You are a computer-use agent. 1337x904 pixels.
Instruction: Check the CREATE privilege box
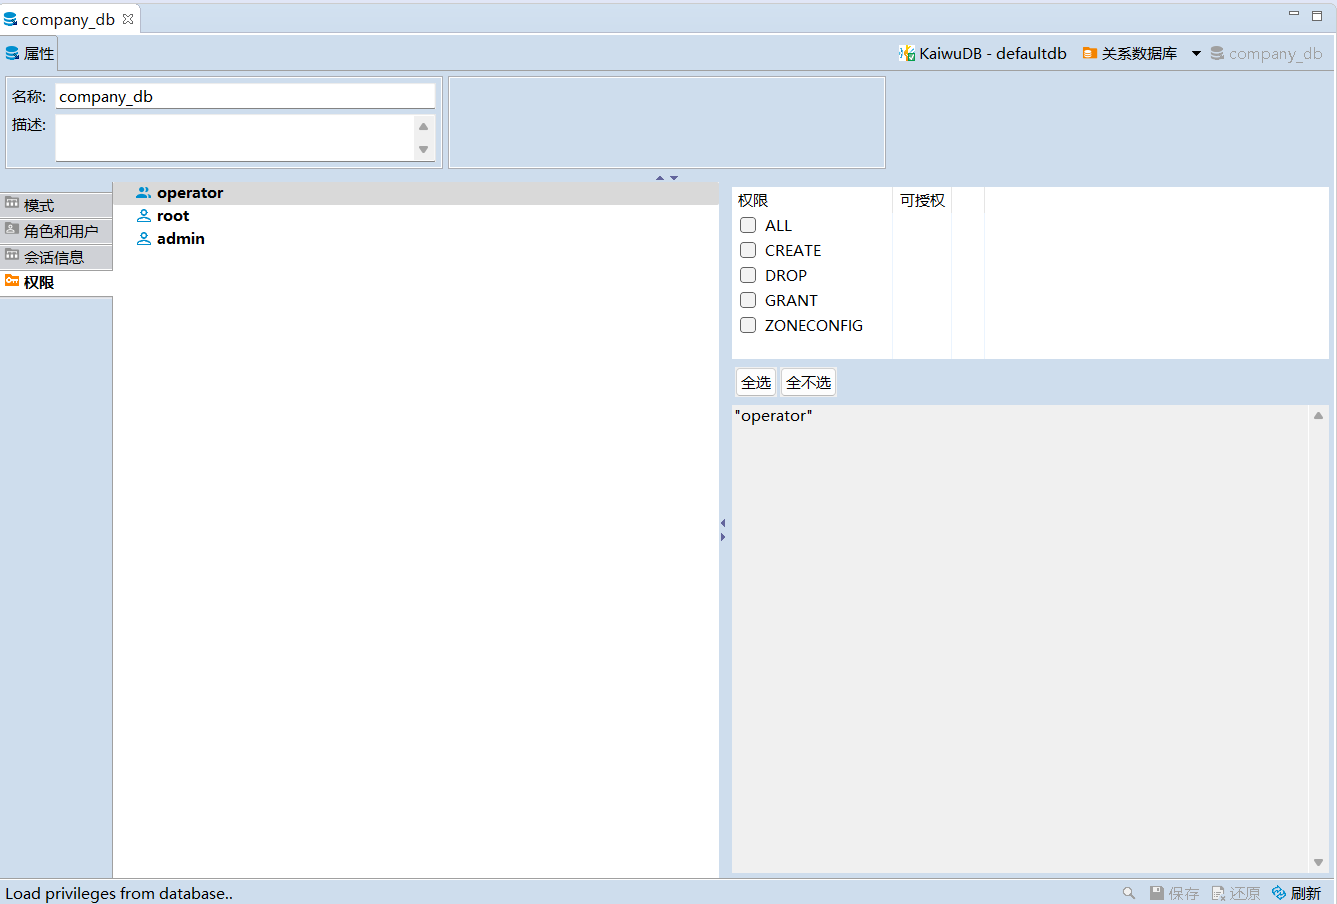click(x=748, y=251)
